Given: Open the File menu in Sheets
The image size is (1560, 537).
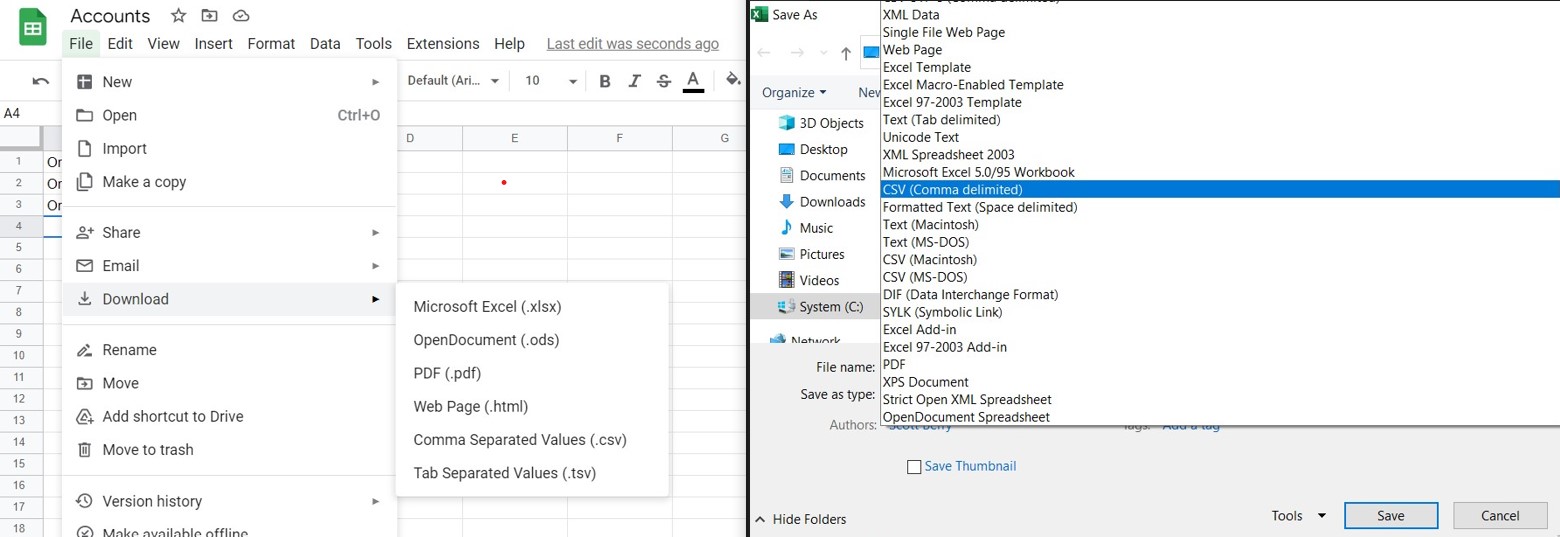Looking at the screenshot, I should (81, 43).
